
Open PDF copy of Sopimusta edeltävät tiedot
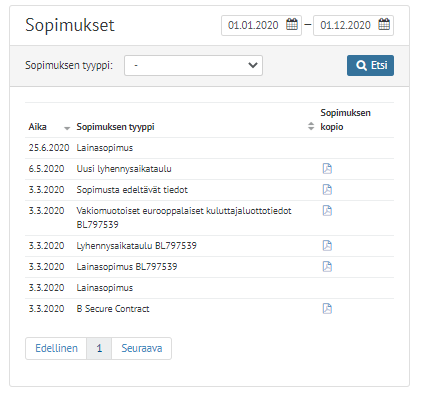(x=327, y=190)
